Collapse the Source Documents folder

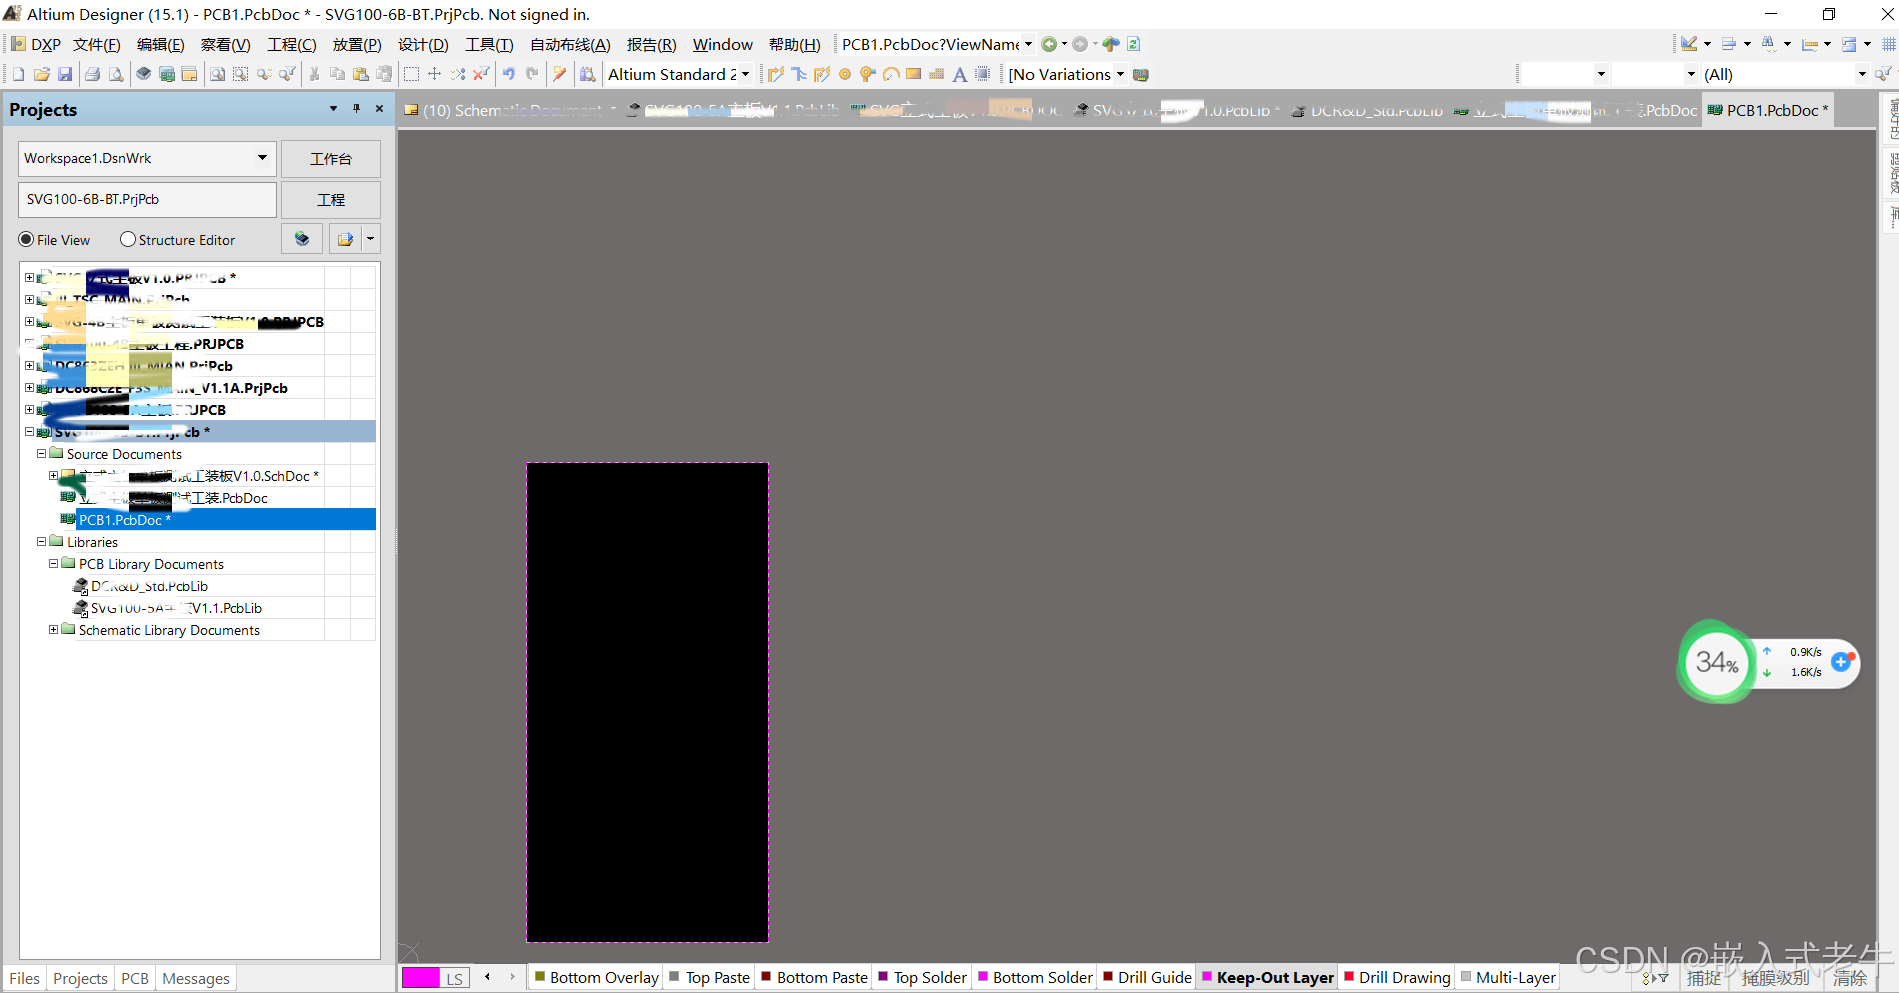click(x=42, y=453)
